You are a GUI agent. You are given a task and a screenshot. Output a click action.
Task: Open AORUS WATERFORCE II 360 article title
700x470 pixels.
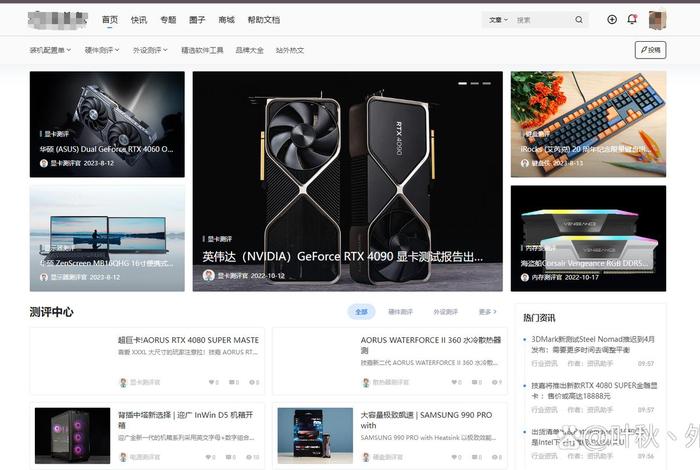[x=431, y=345]
